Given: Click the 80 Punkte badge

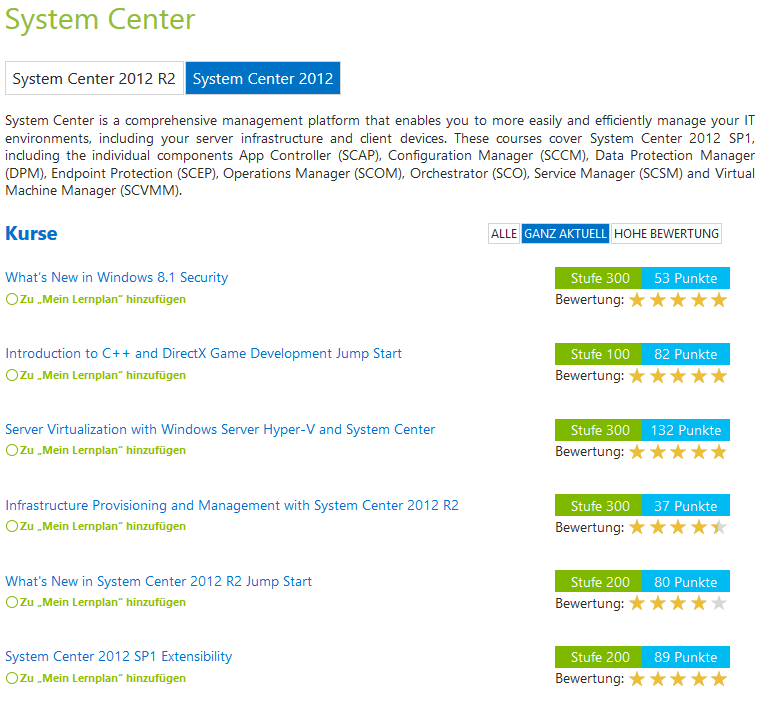Looking at the screenshot, I should [686, 581].
